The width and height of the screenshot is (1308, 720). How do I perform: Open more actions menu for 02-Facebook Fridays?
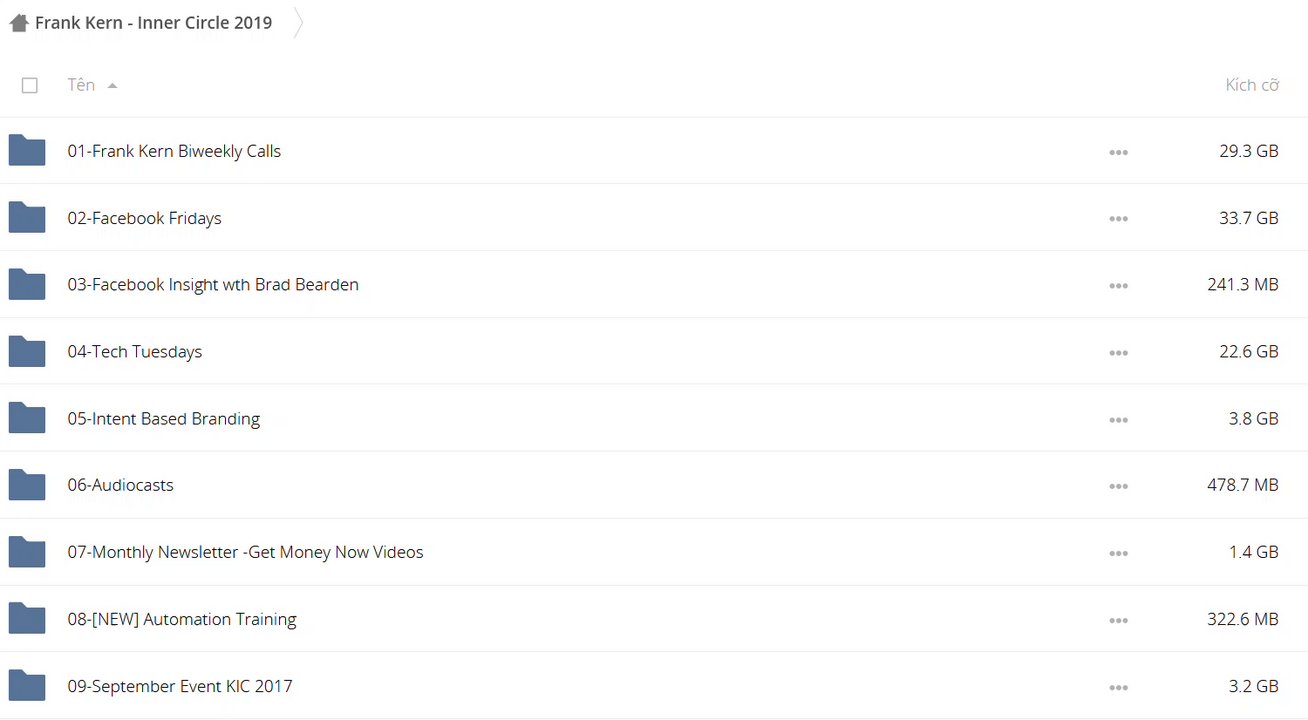click(x=1118, y=219)
